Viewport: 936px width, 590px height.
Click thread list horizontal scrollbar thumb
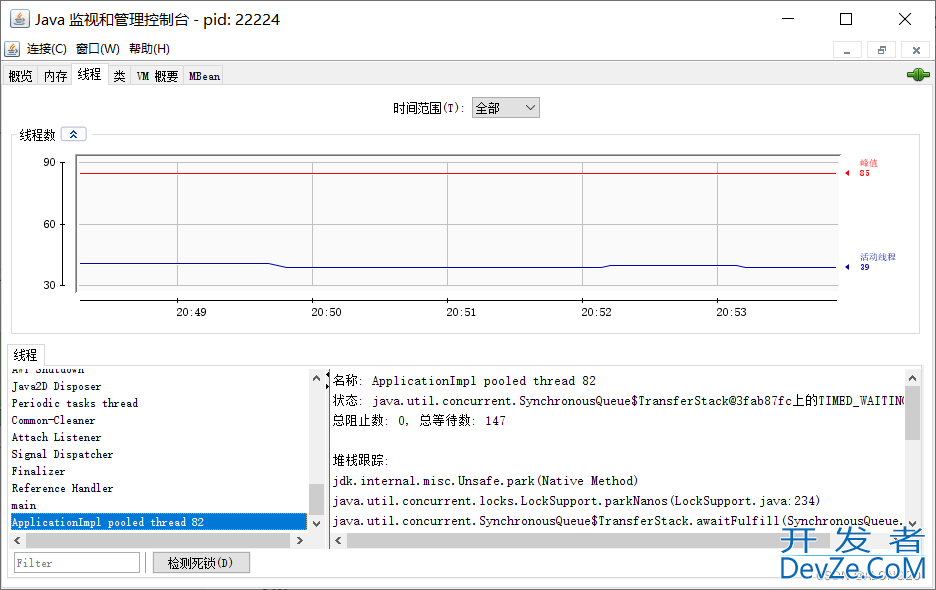[158, 540]
